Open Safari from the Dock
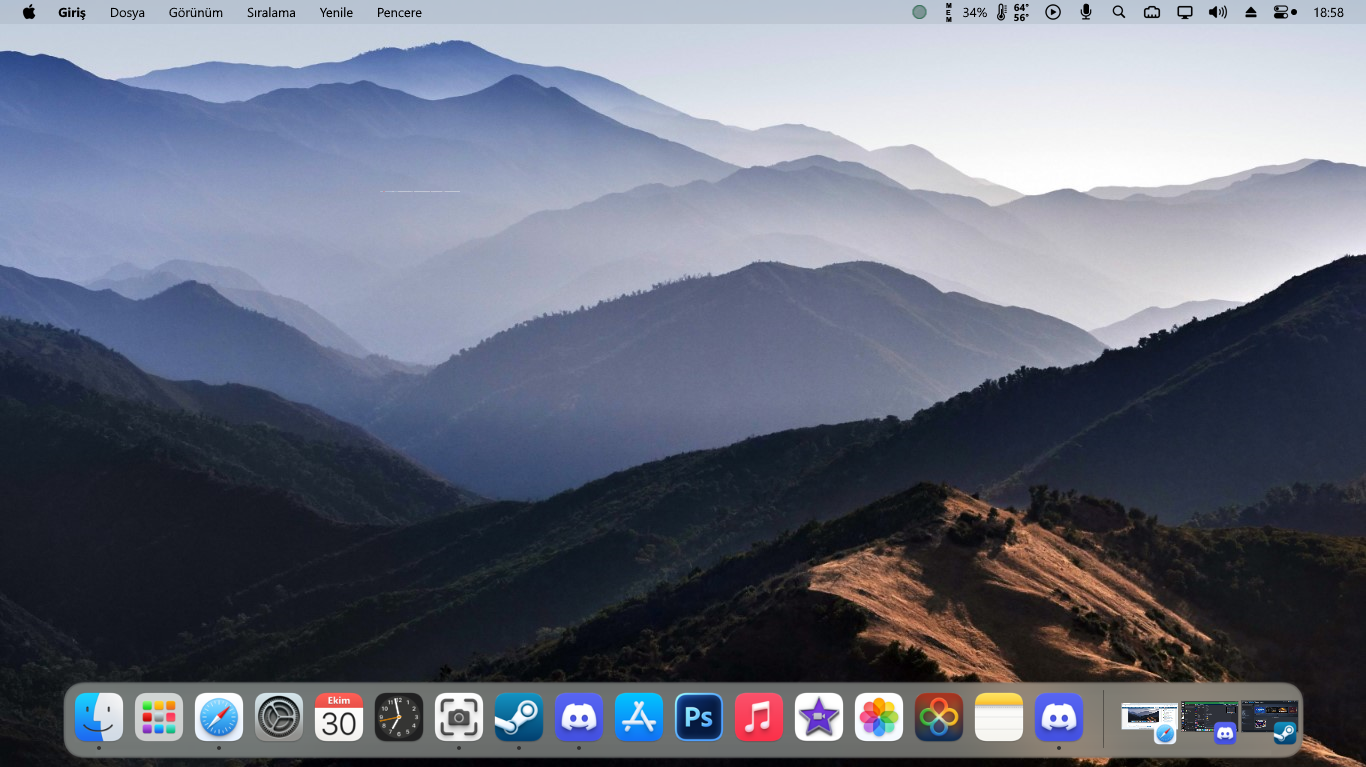The image size is (1366, 767). 218,717
